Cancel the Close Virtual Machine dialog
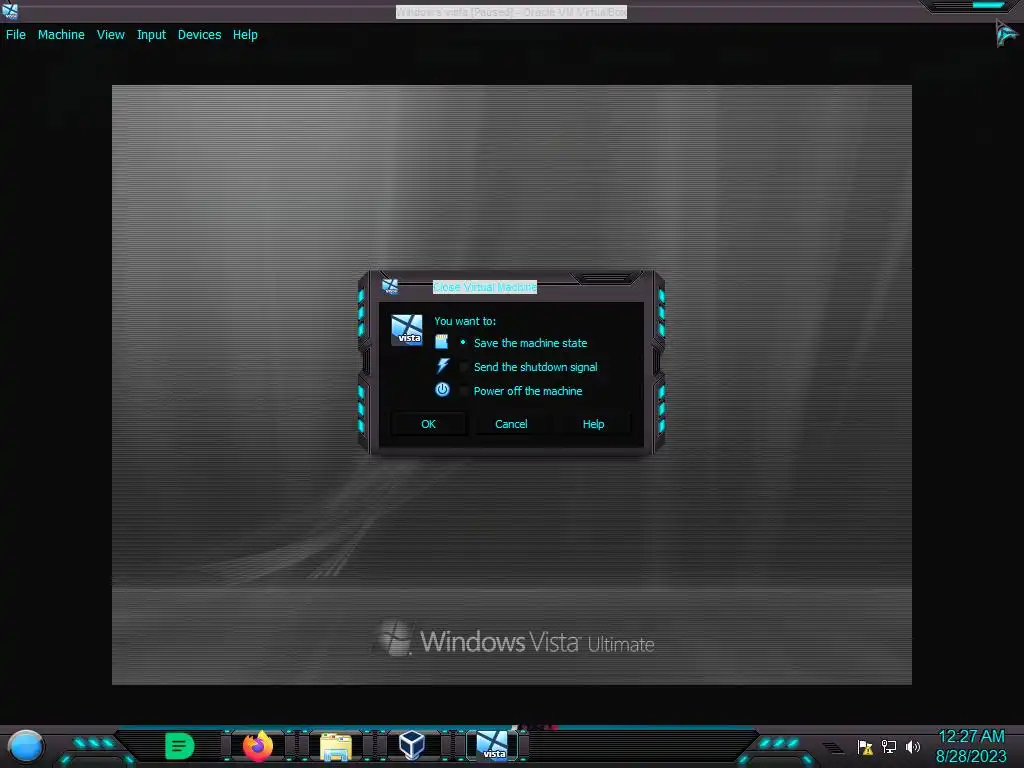 511,424
